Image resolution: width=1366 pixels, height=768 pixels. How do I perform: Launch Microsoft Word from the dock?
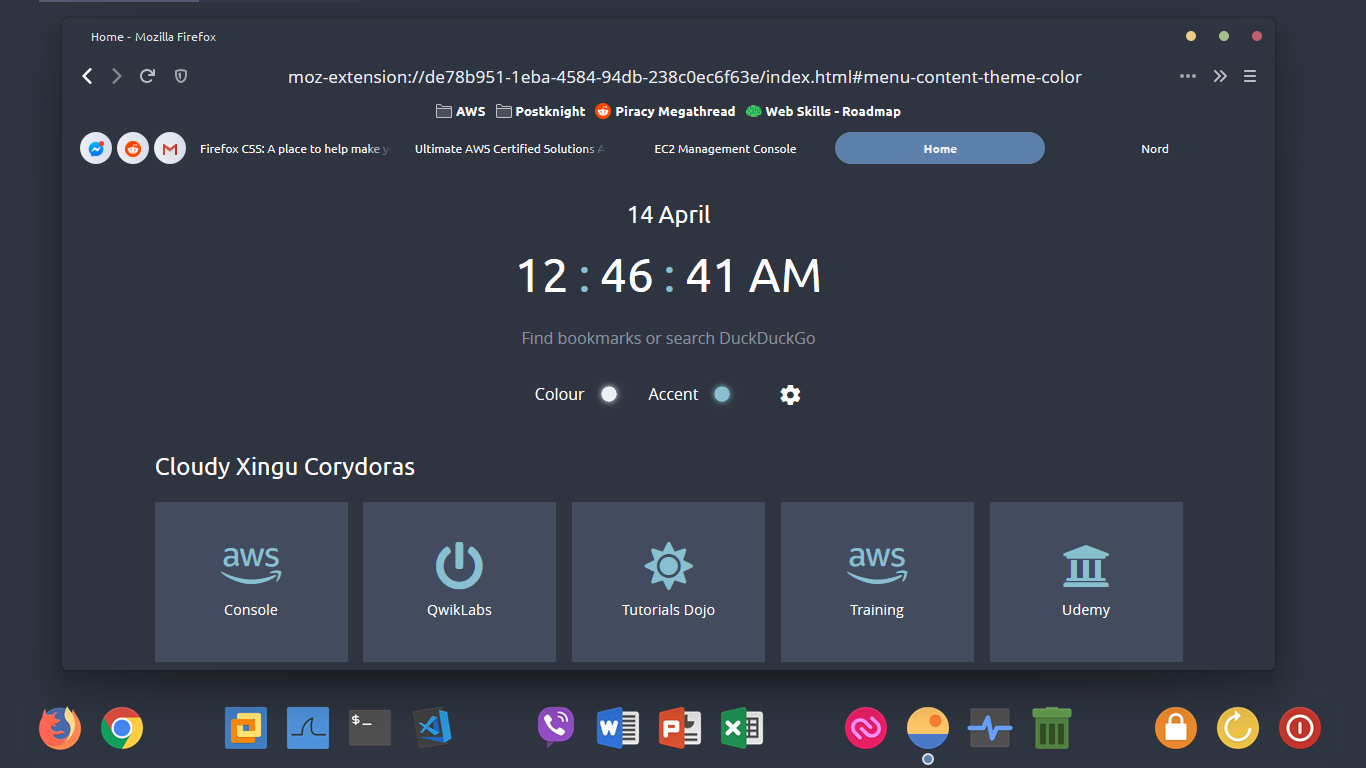[618, 728]
